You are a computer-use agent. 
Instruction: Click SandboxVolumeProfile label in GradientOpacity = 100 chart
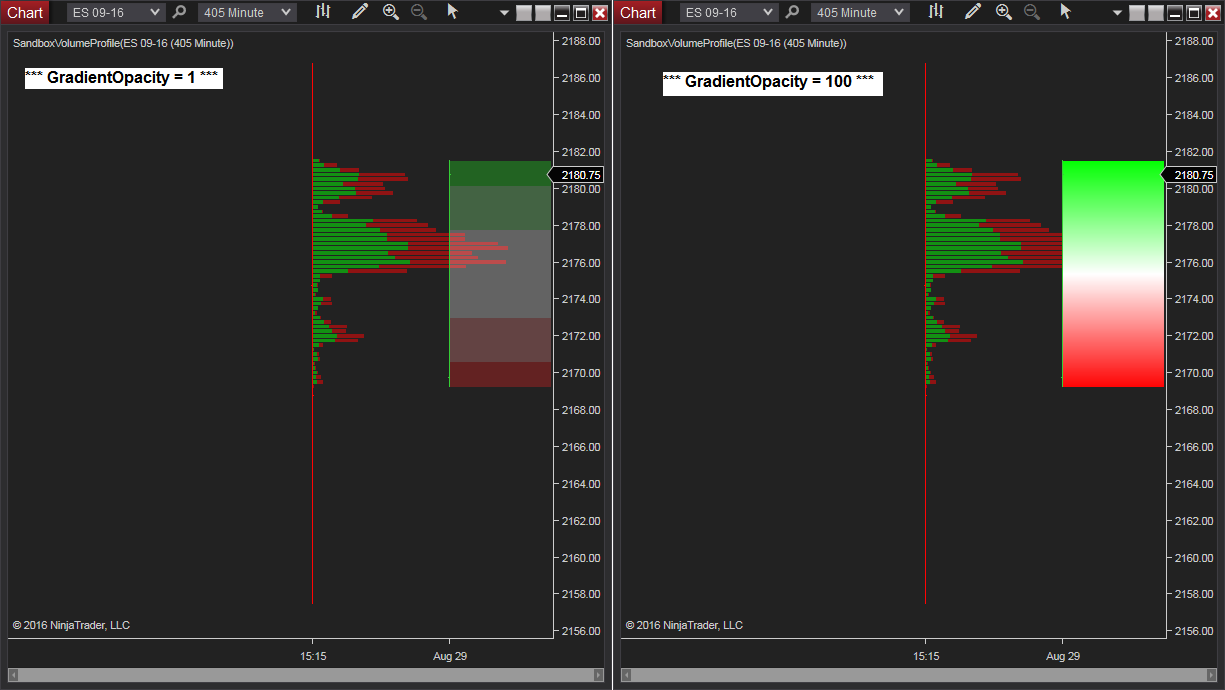click(736, 44)
